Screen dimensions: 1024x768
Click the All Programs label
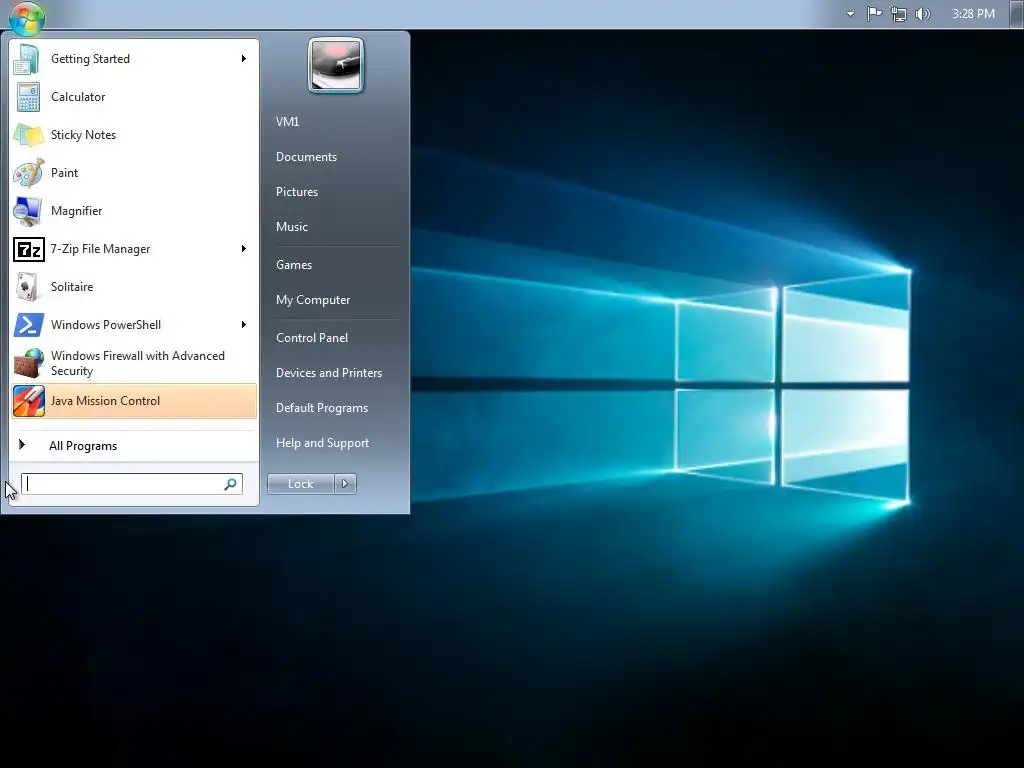point(83,446)
